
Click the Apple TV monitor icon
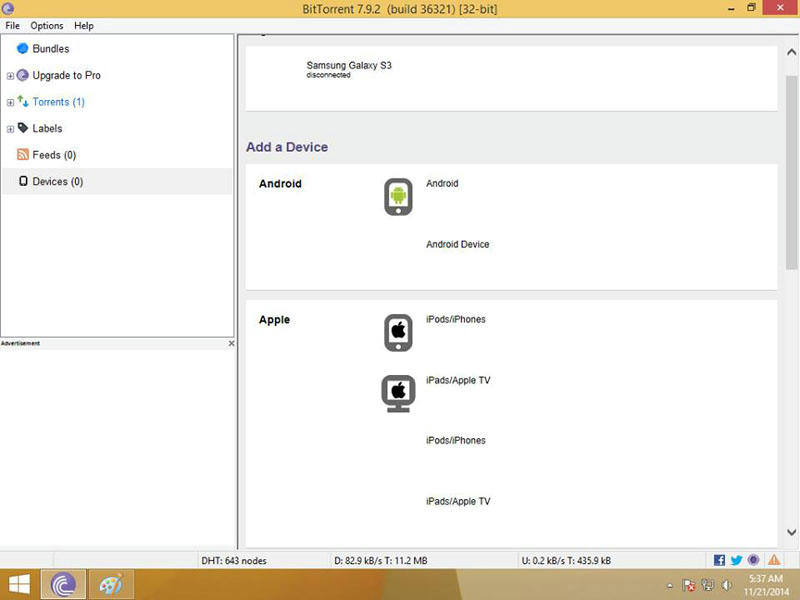click(x=398, y=393)
